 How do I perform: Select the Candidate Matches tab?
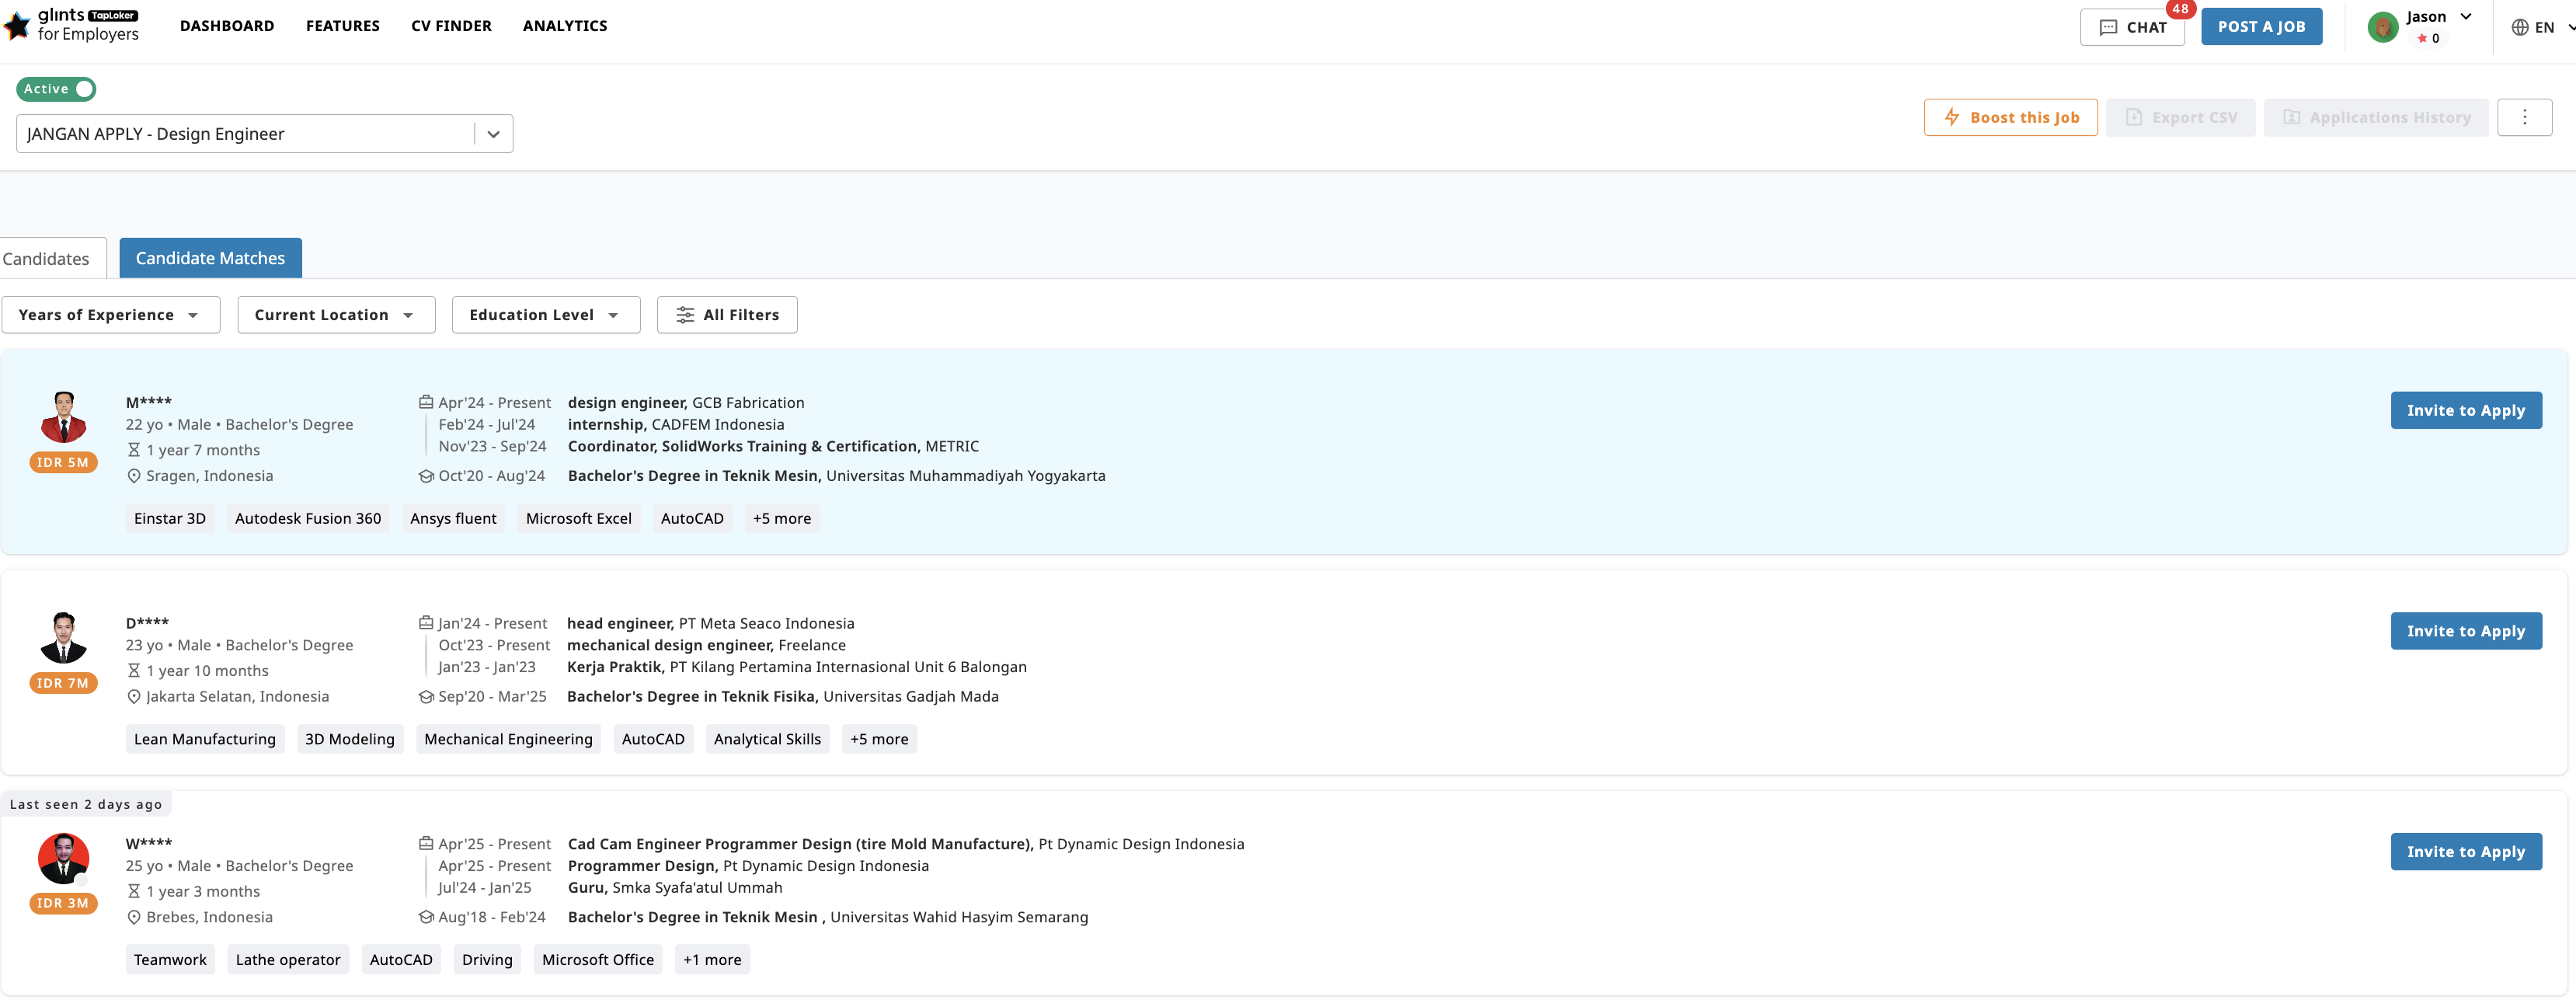(209, 258)
